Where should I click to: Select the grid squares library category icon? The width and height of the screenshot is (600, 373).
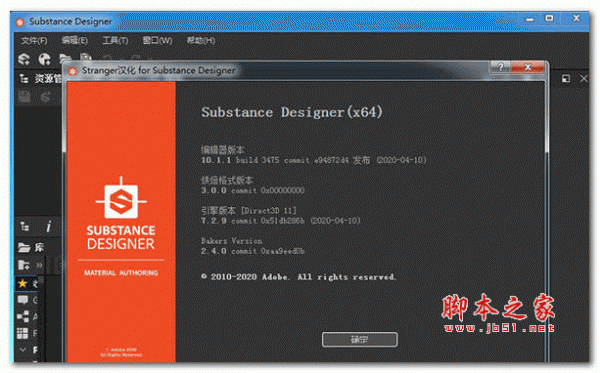click(x=23, y=333)
